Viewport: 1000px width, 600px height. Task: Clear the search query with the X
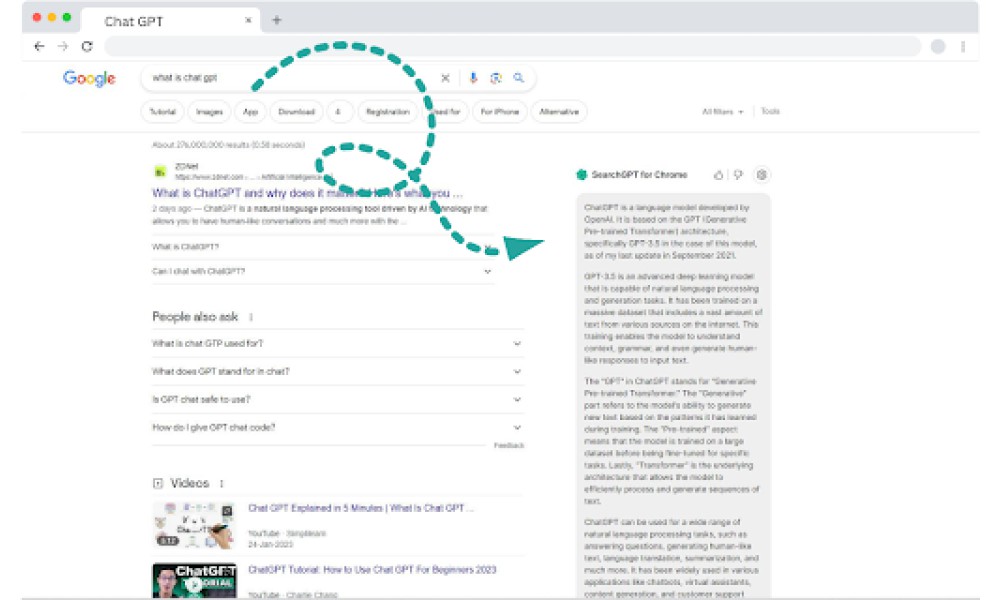point(445,78)
